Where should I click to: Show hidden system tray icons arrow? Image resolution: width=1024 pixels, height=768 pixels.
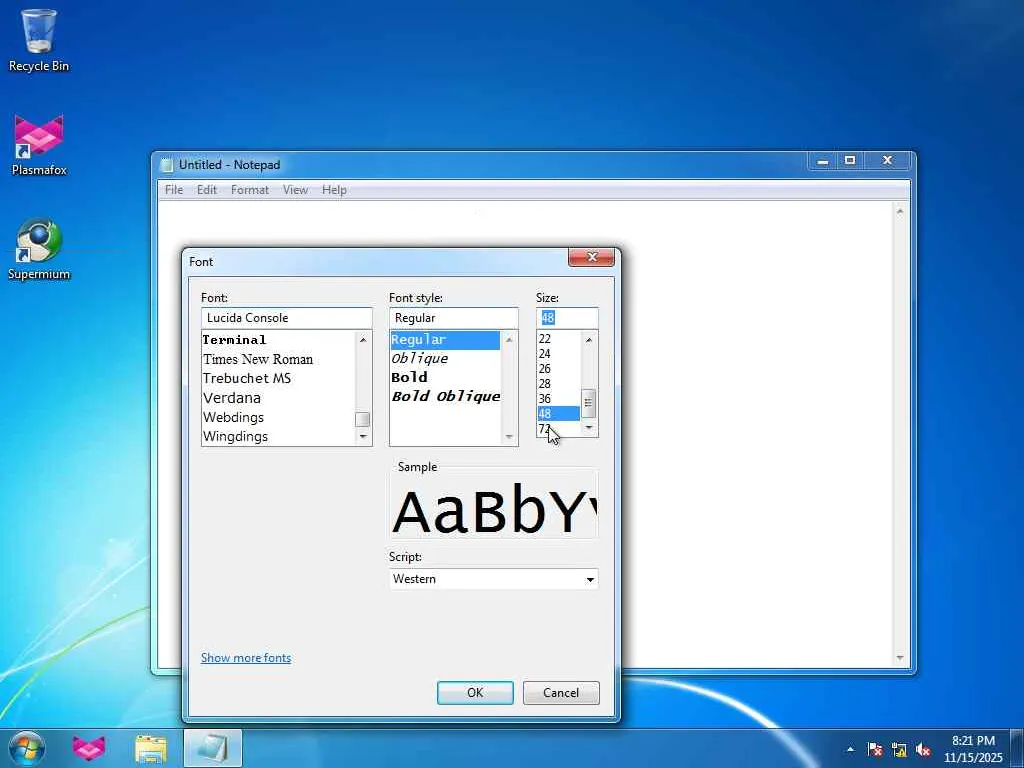(850, 749)
